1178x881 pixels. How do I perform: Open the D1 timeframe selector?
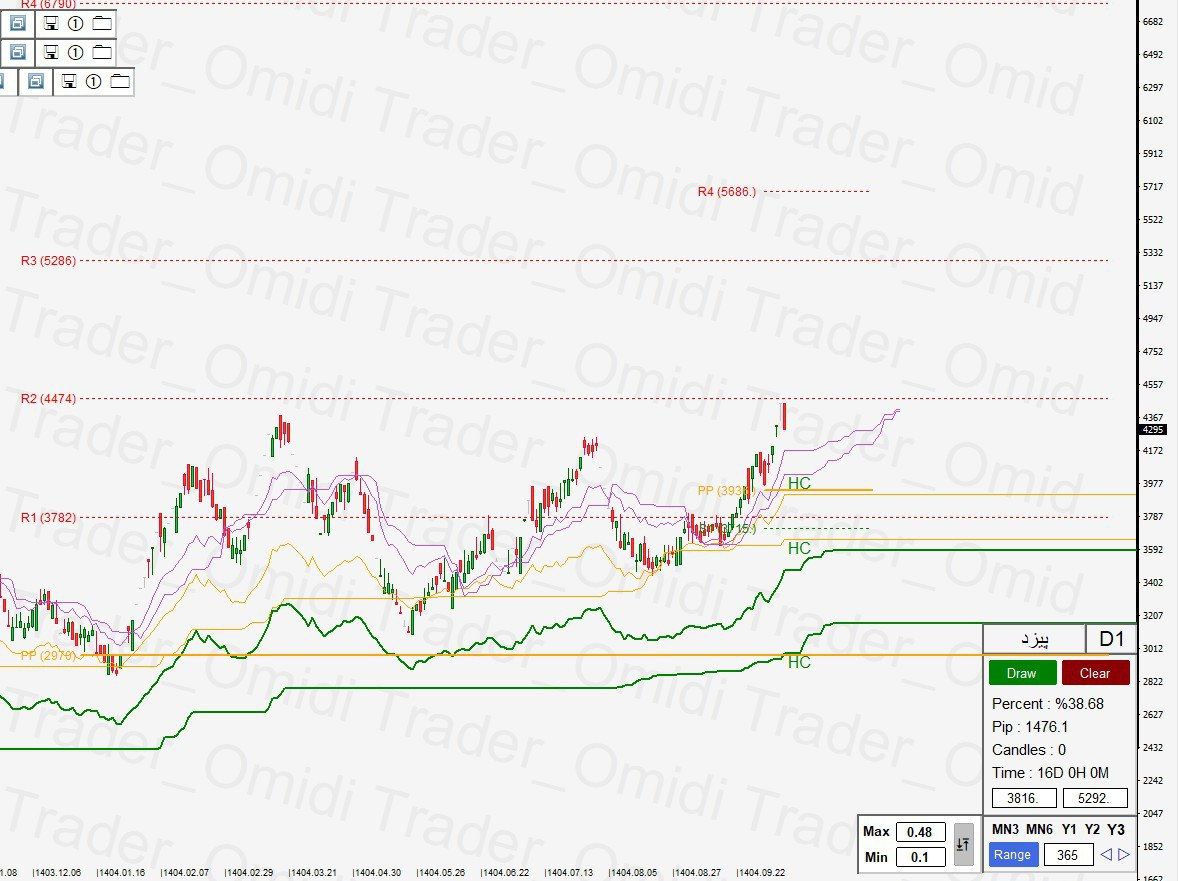click(1109, 639)
